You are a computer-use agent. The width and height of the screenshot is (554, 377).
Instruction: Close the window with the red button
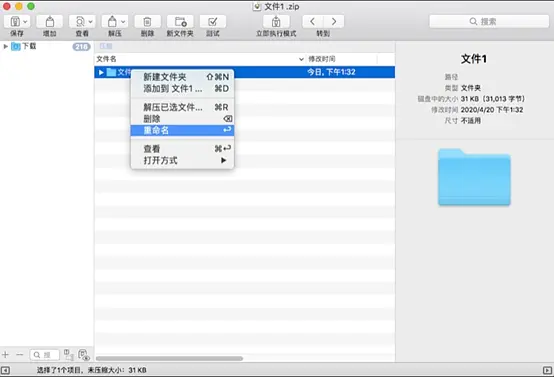click(x=7, y=6)
